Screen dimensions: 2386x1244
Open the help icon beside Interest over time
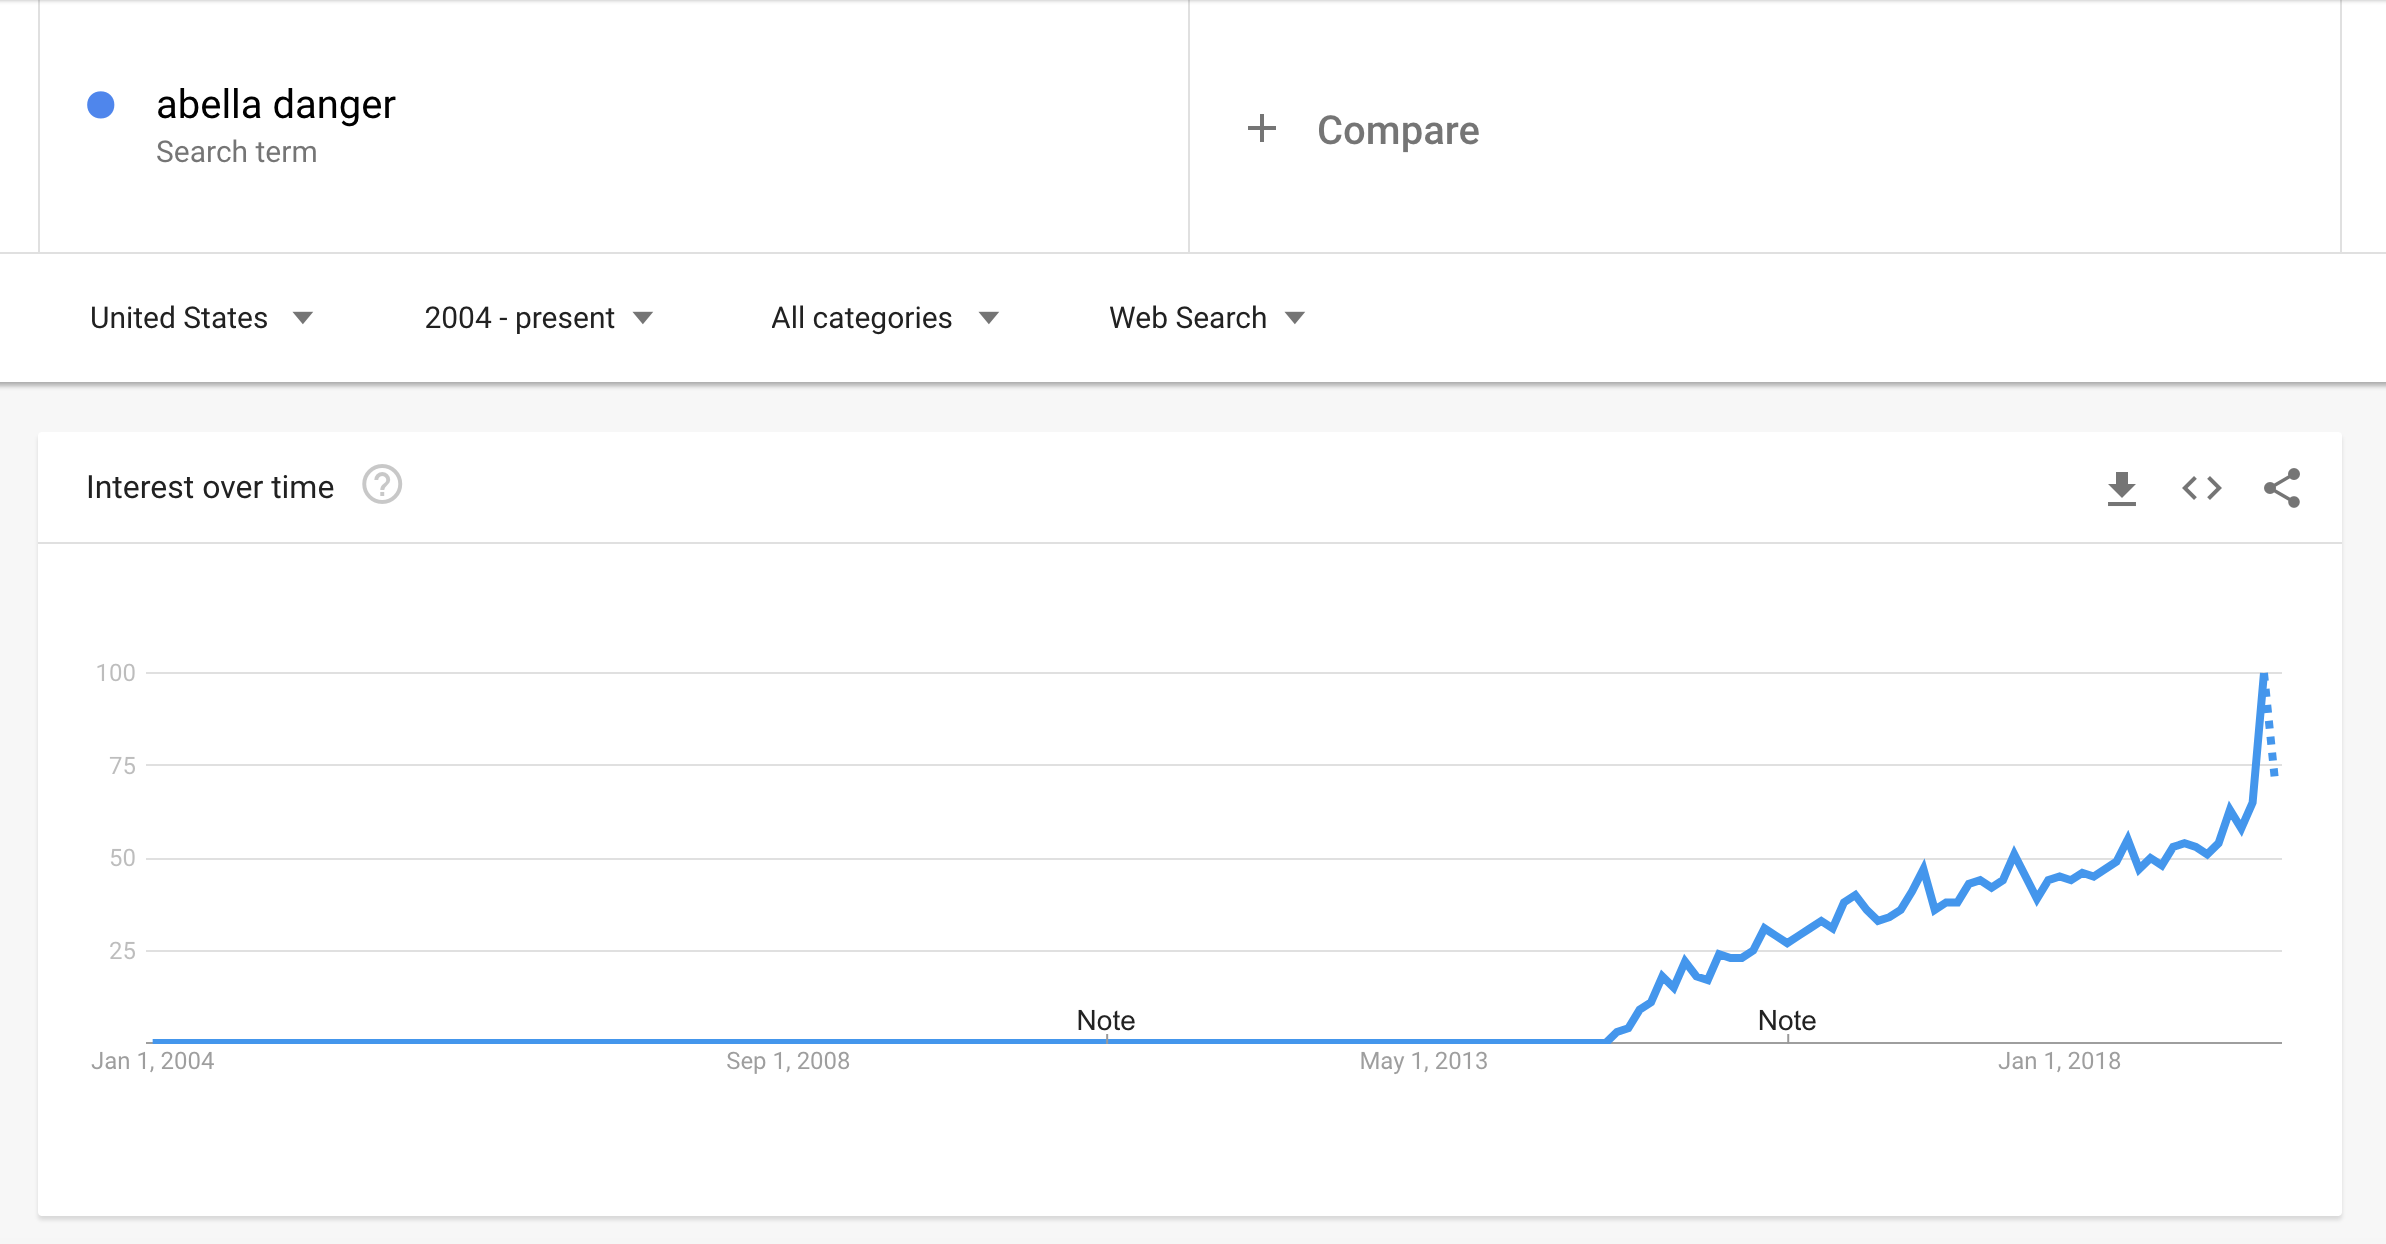[382, 485]
